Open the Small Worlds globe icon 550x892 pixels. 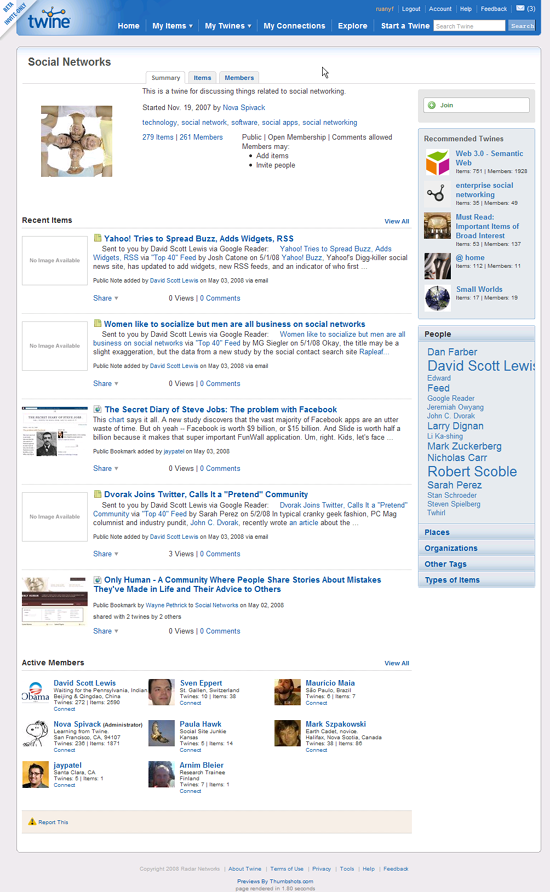(x=437, y=298)
